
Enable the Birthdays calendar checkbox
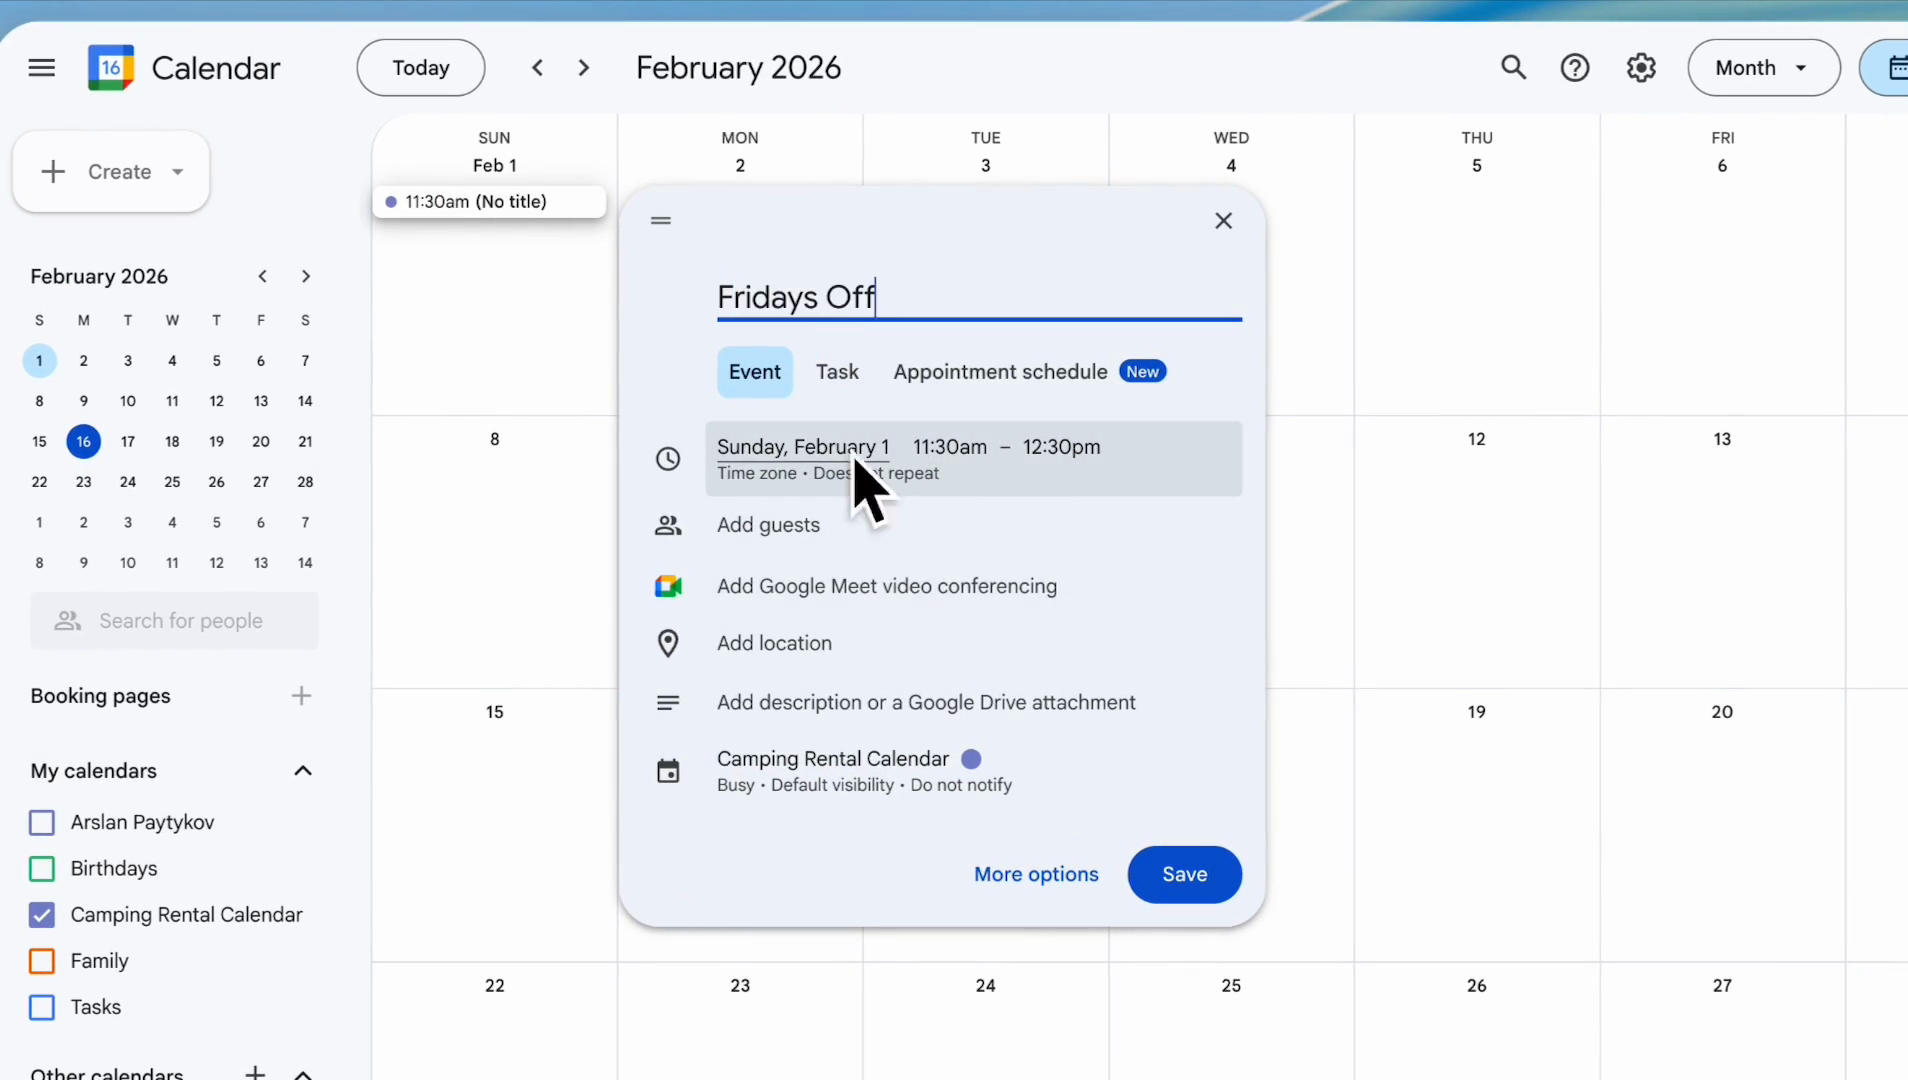pyautogui.click(x=42, y=869)
